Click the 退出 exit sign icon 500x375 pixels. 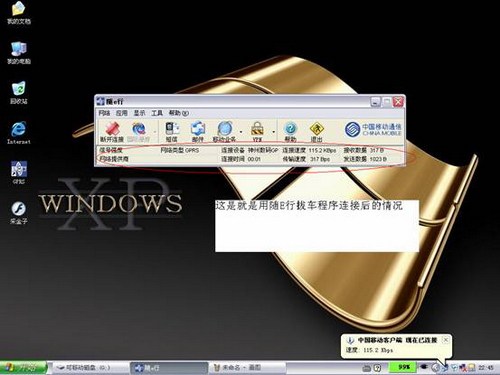click(x=317, y=131)
